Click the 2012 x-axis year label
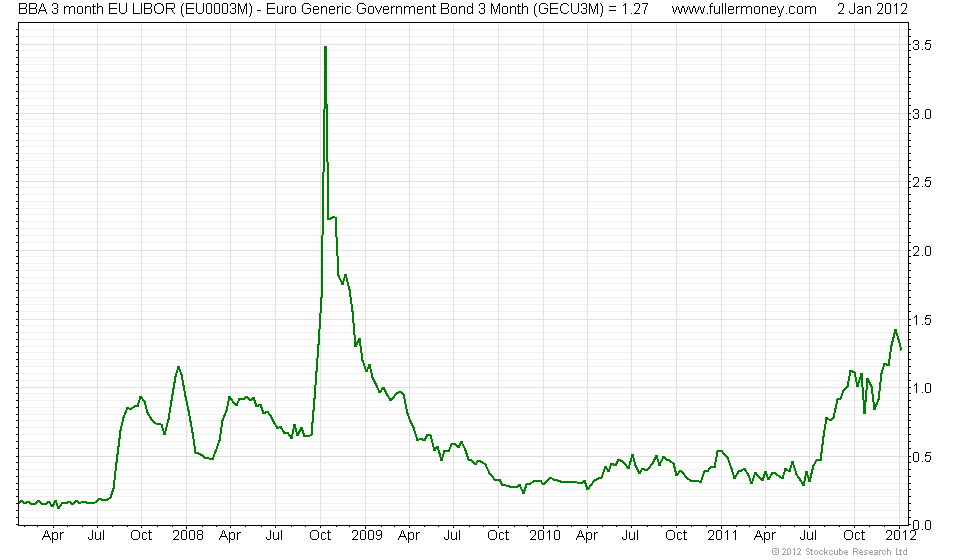 click(x=901, y=536)
